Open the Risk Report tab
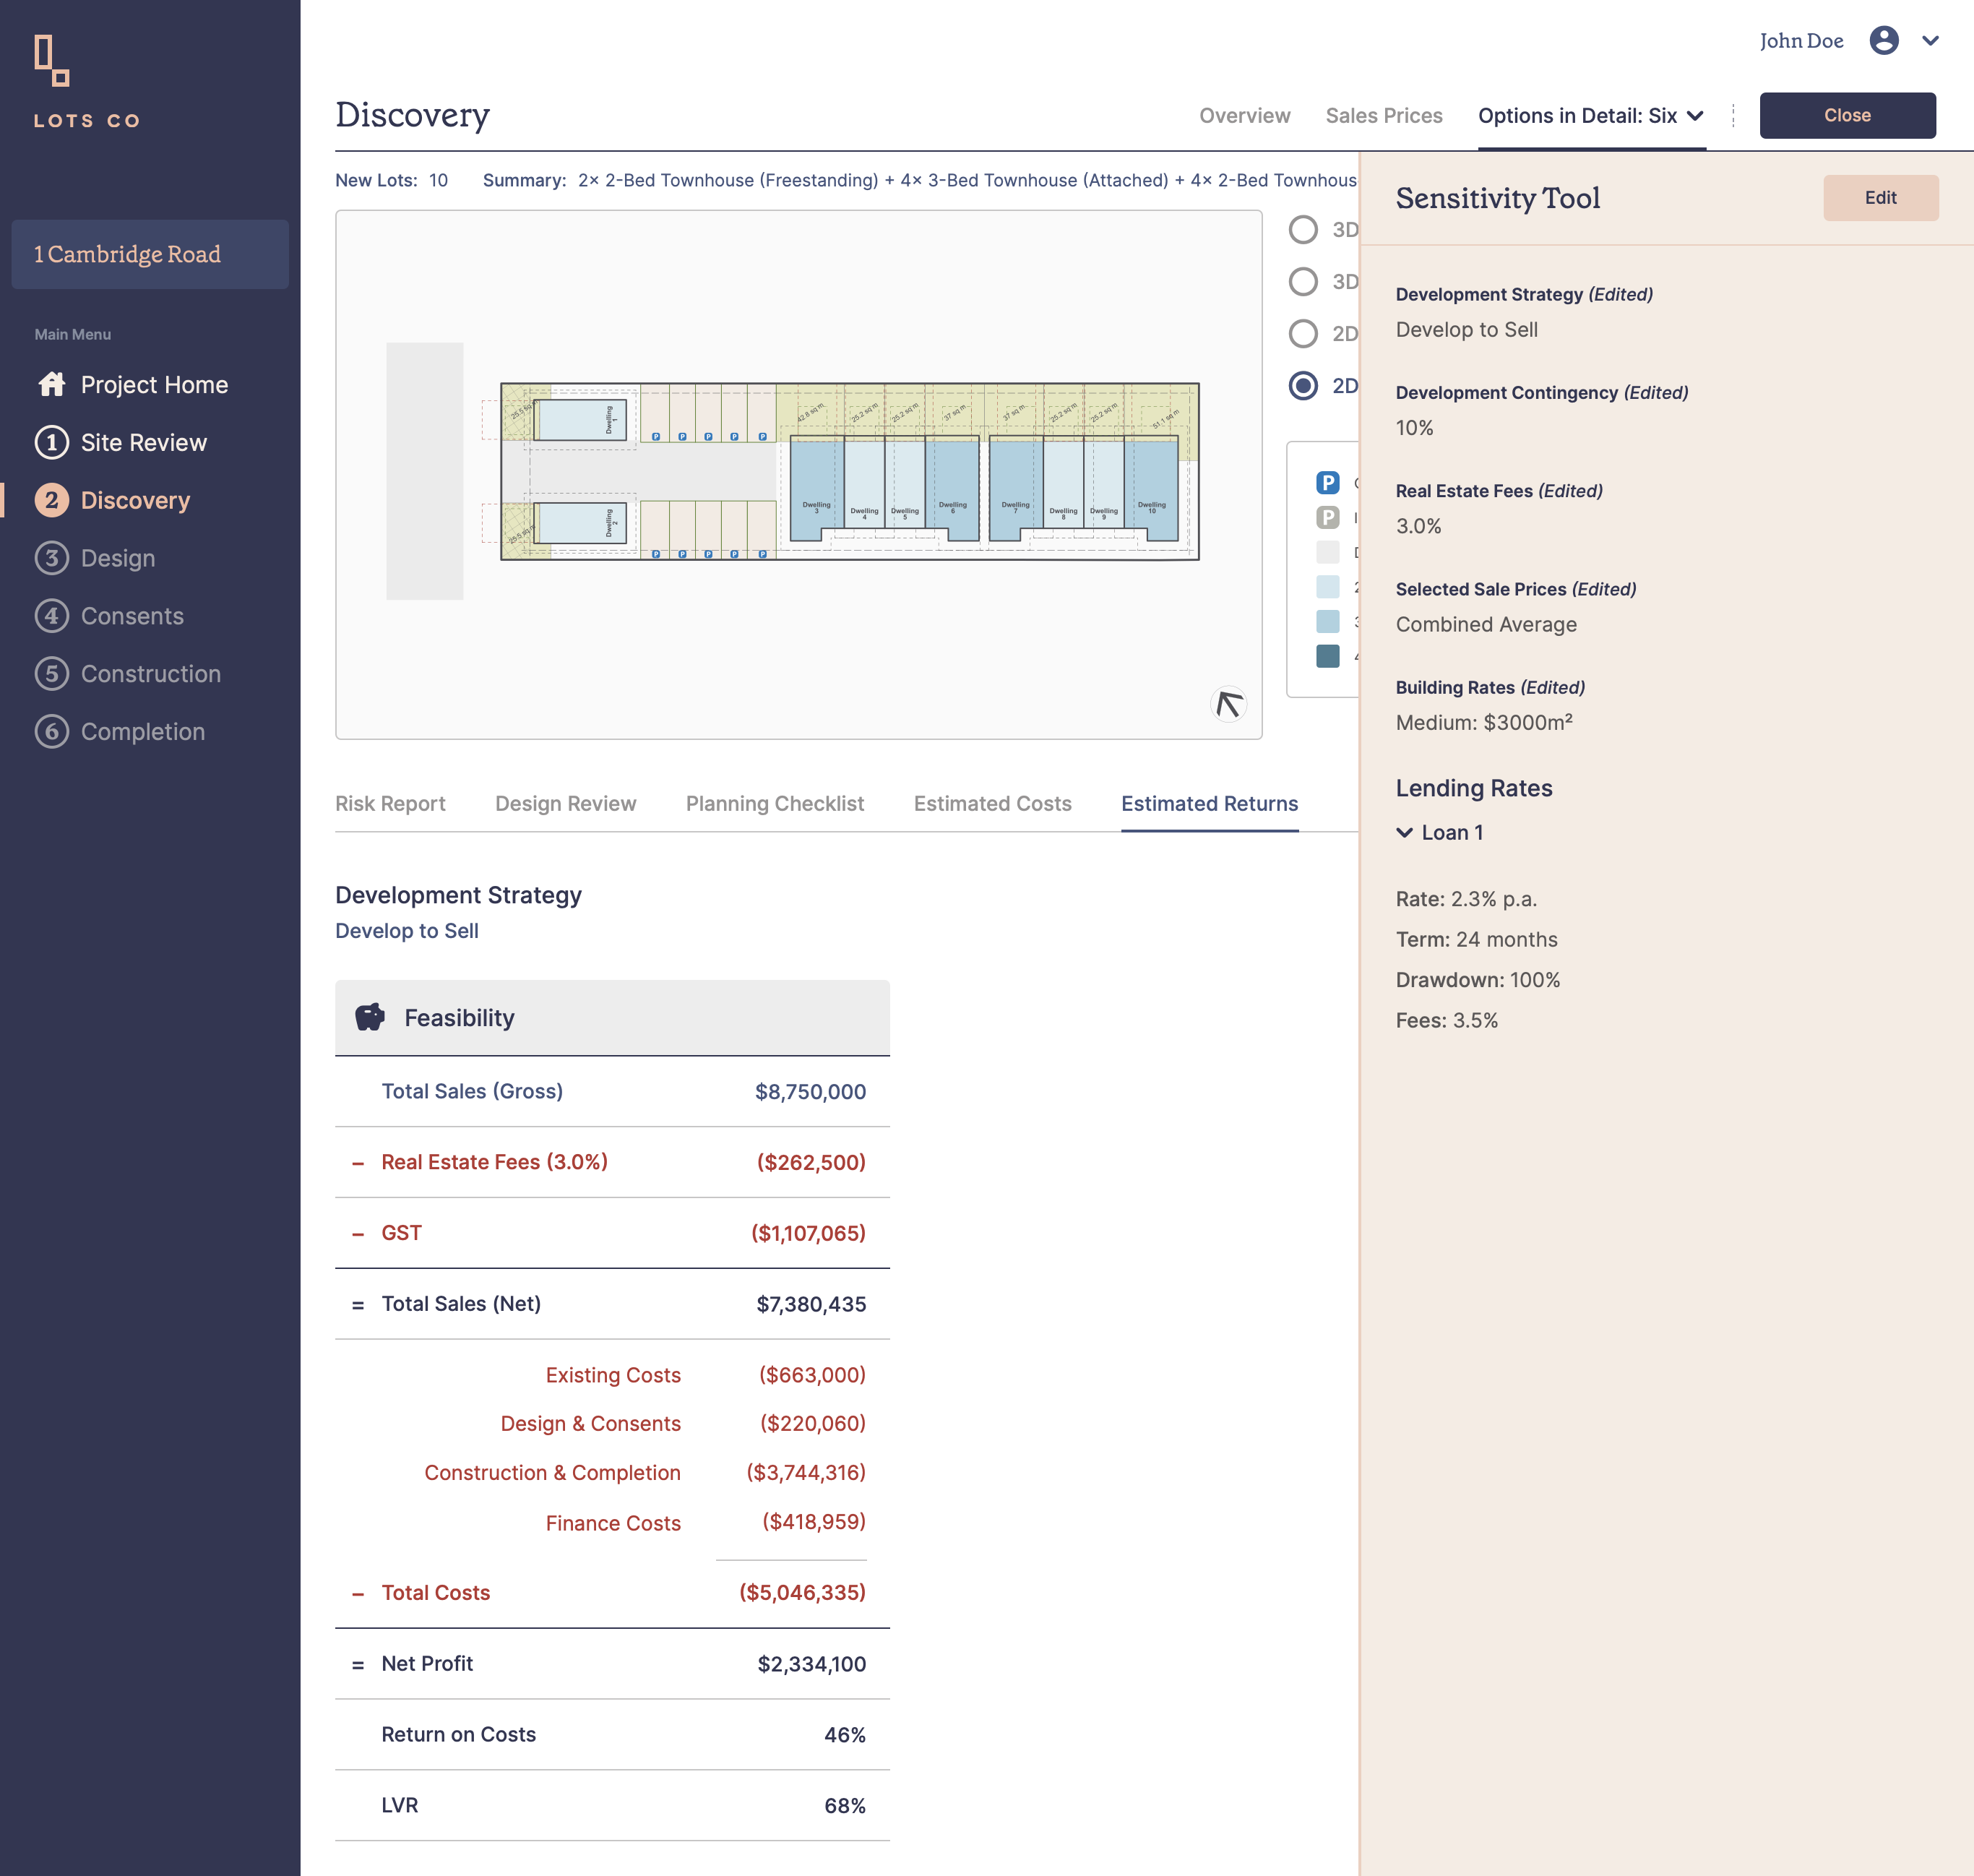Screen dimensions: 1974x1876 click(x=390, y=804)
